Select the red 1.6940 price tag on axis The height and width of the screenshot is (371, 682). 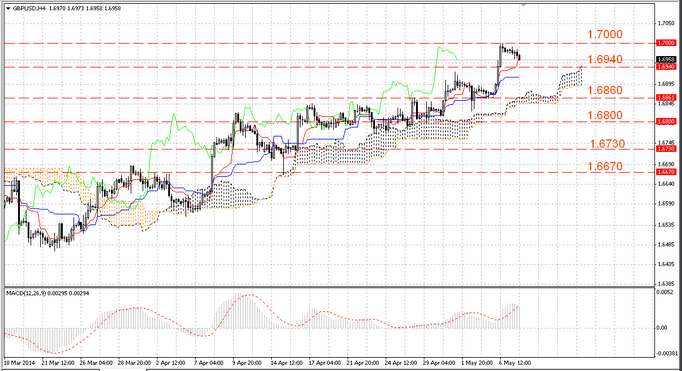coord(666,67)
